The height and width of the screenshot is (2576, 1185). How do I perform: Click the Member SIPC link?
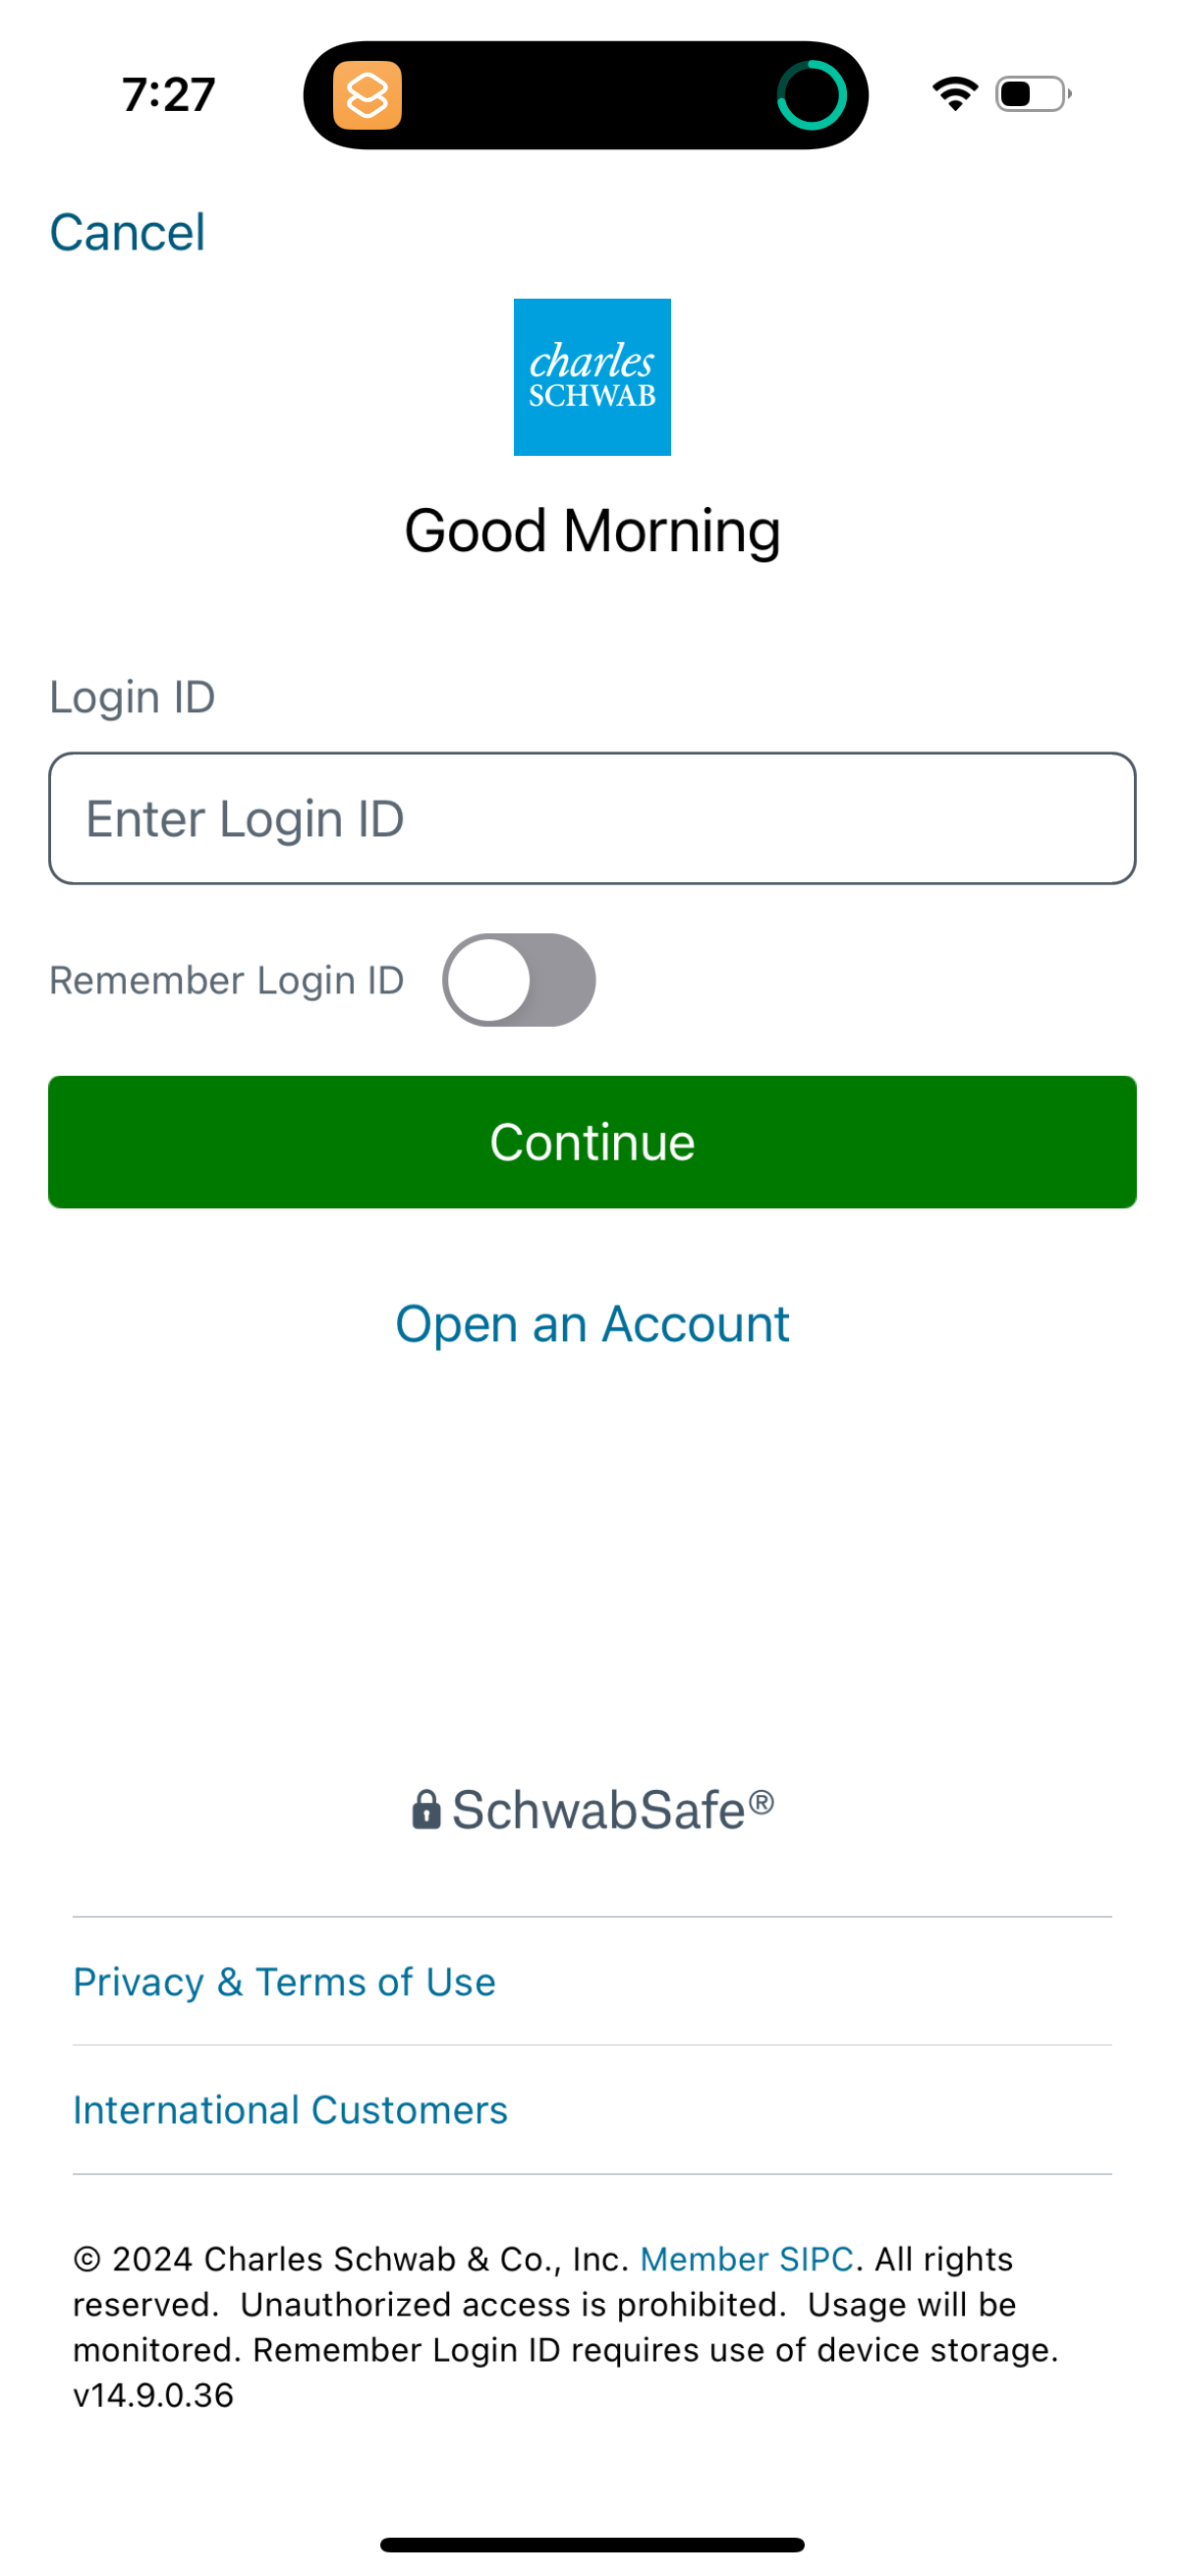pos(746,2258)
